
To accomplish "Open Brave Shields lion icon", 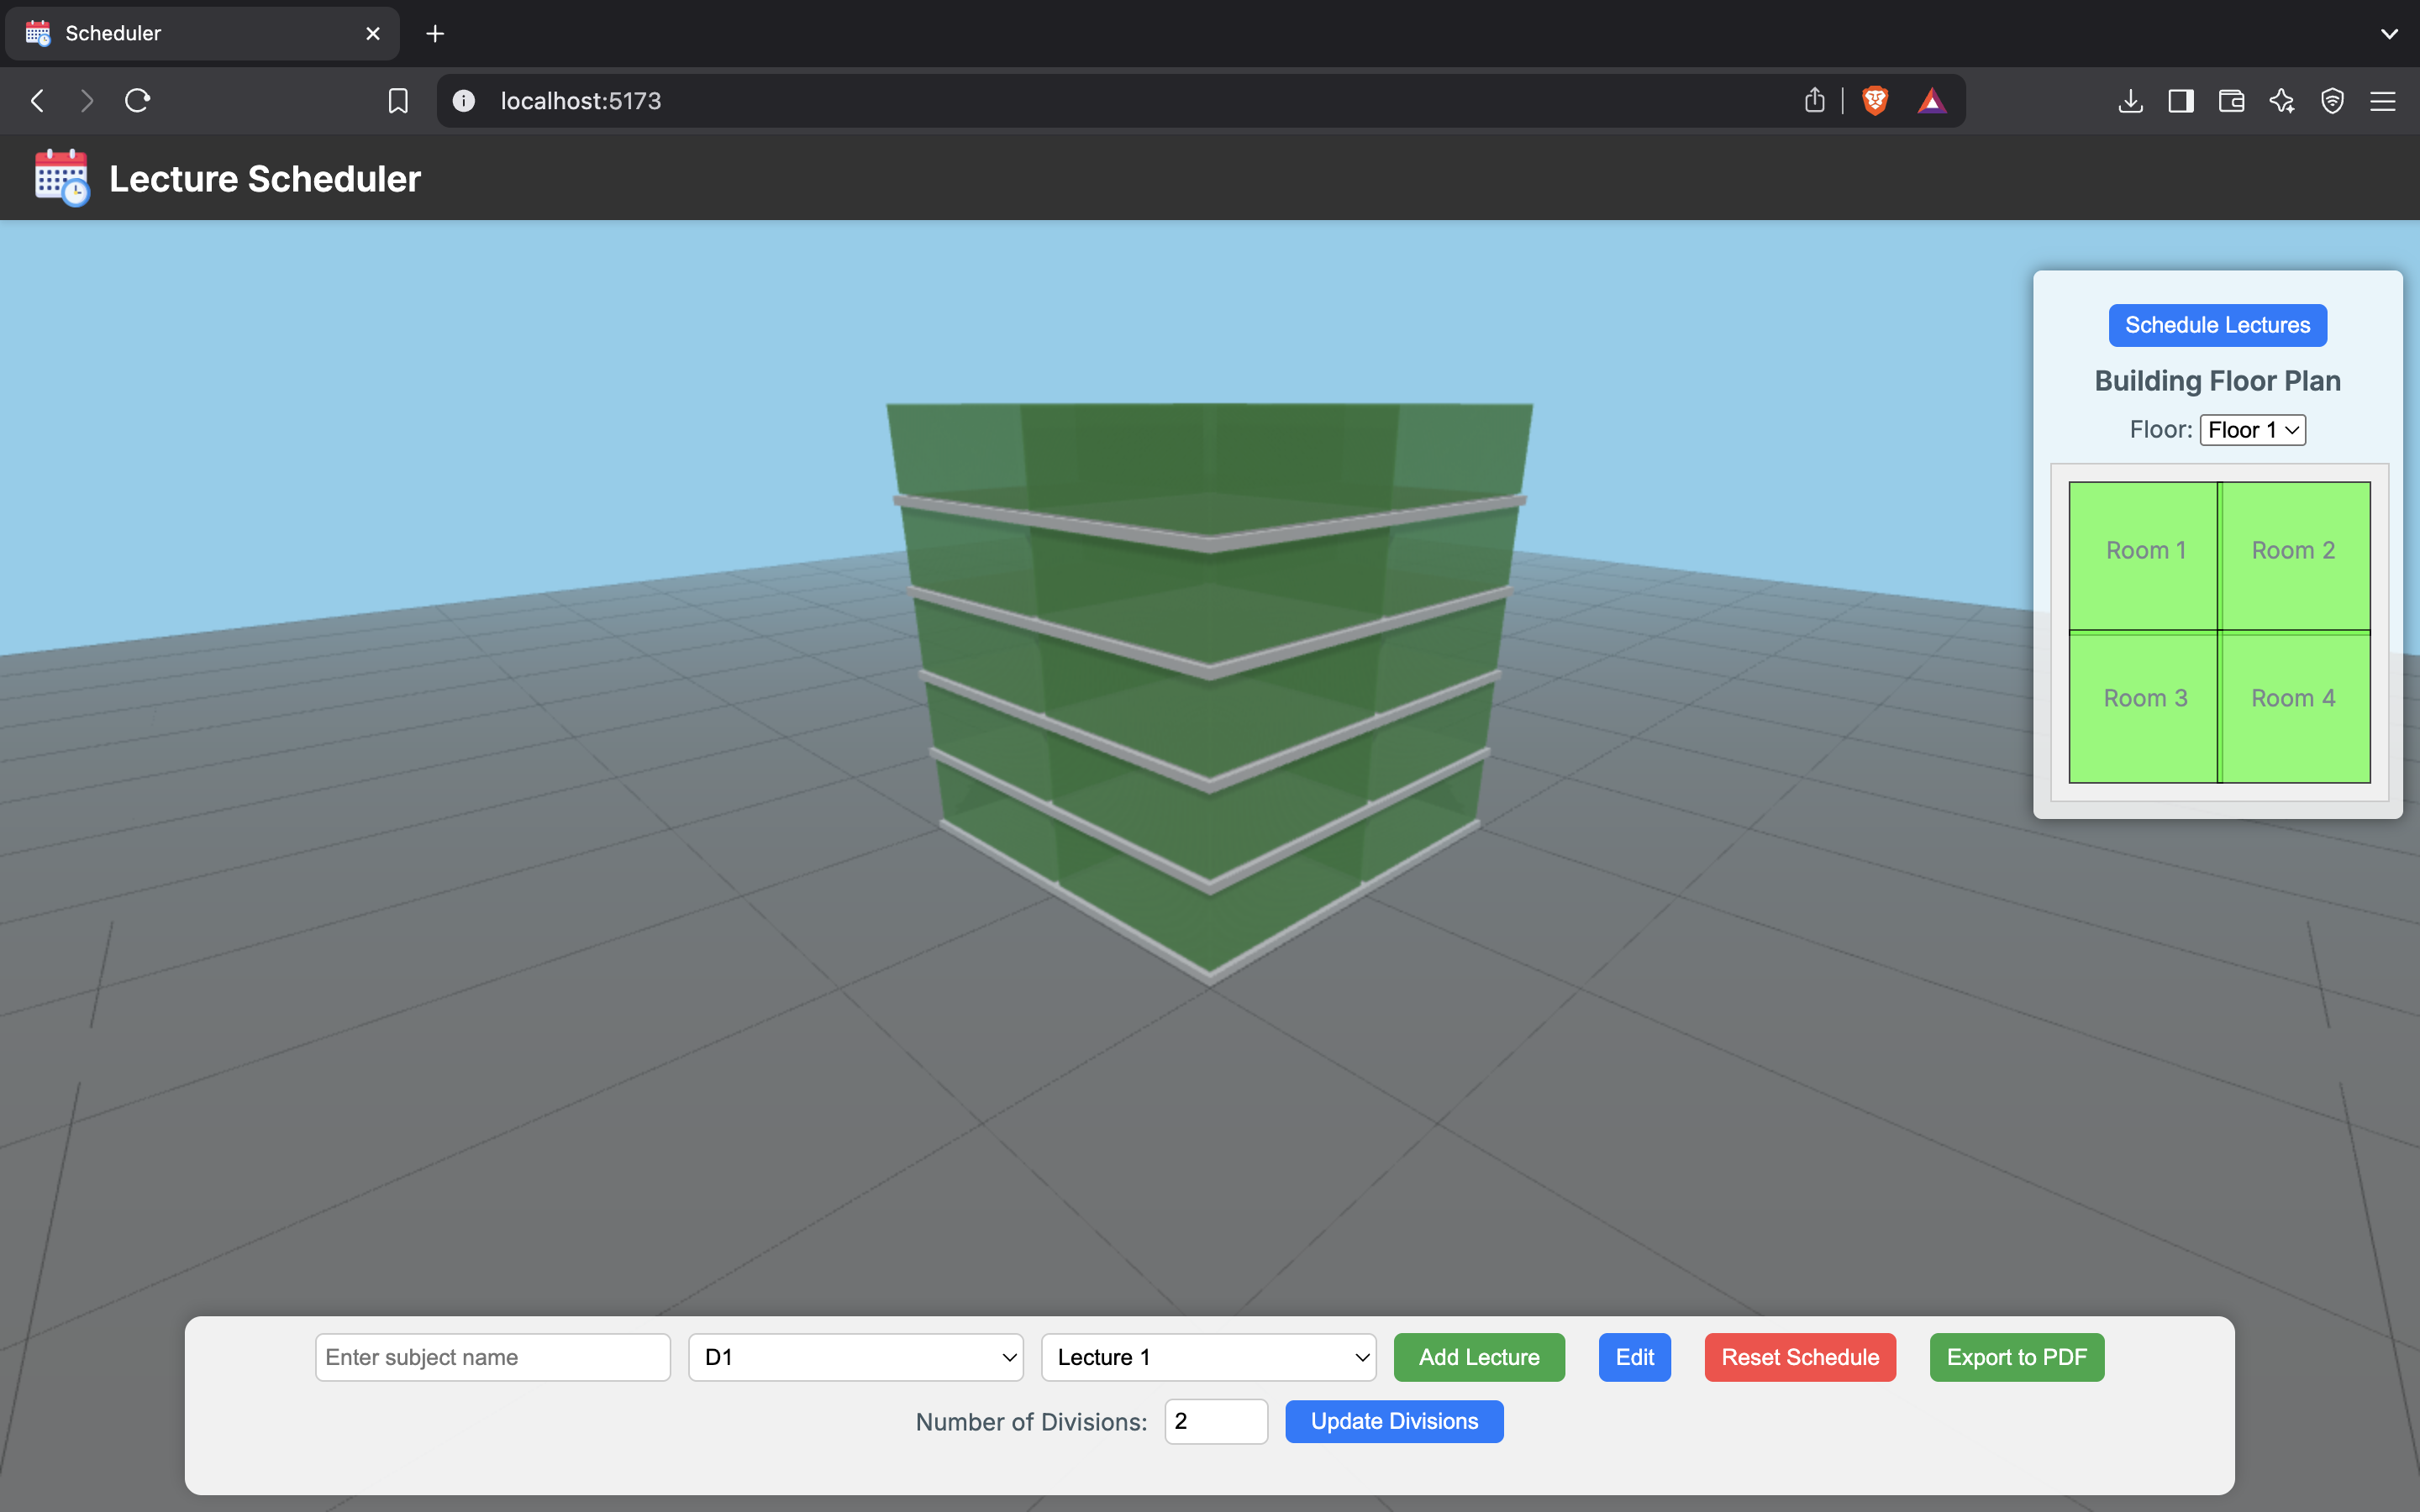I will [1875, 101].
